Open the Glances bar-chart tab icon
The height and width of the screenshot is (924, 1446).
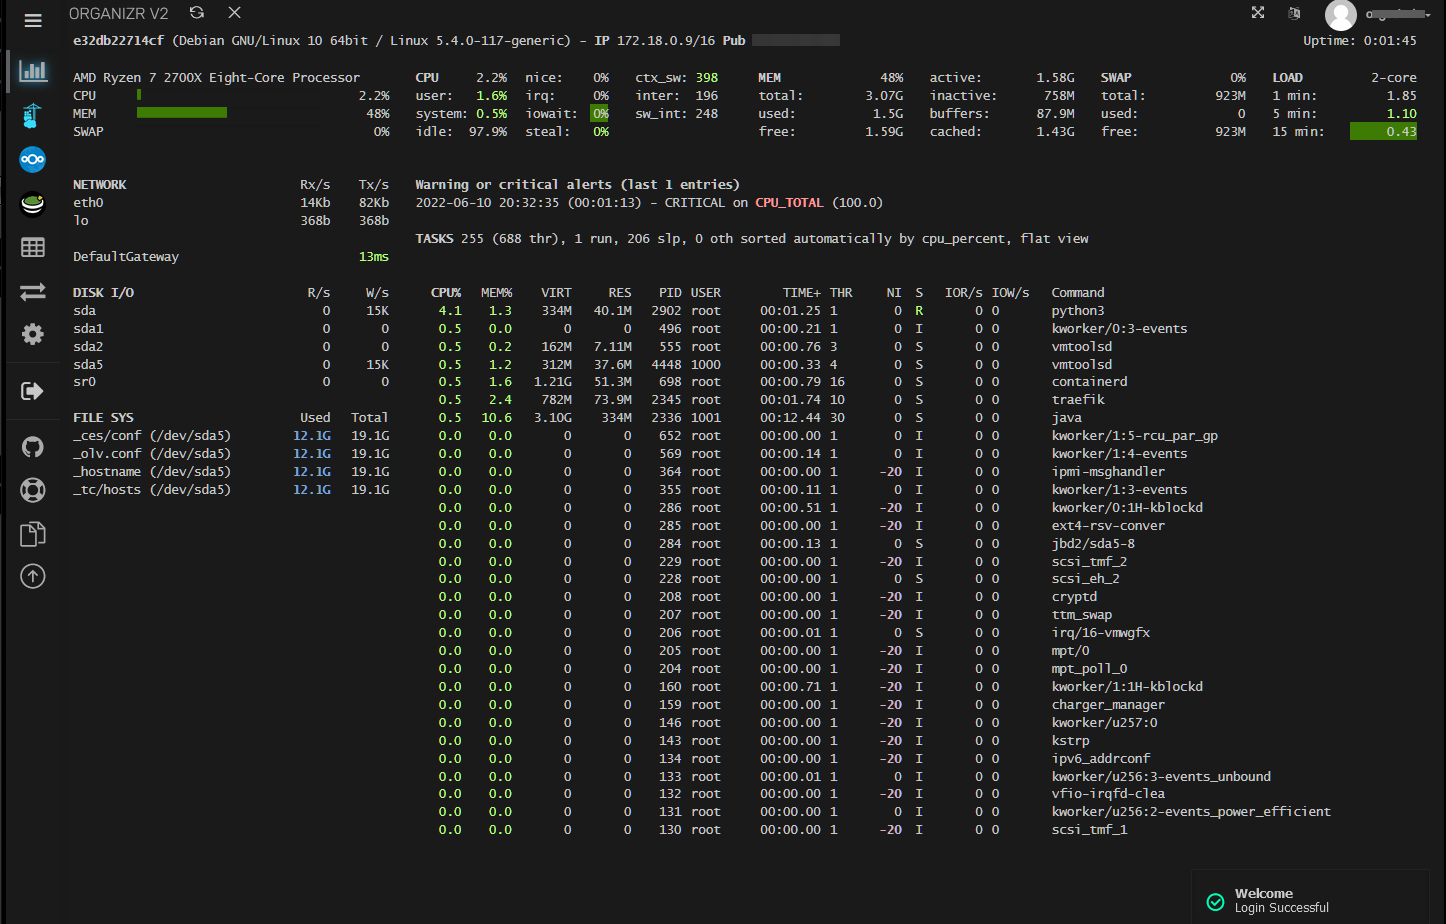click(33, 71)
